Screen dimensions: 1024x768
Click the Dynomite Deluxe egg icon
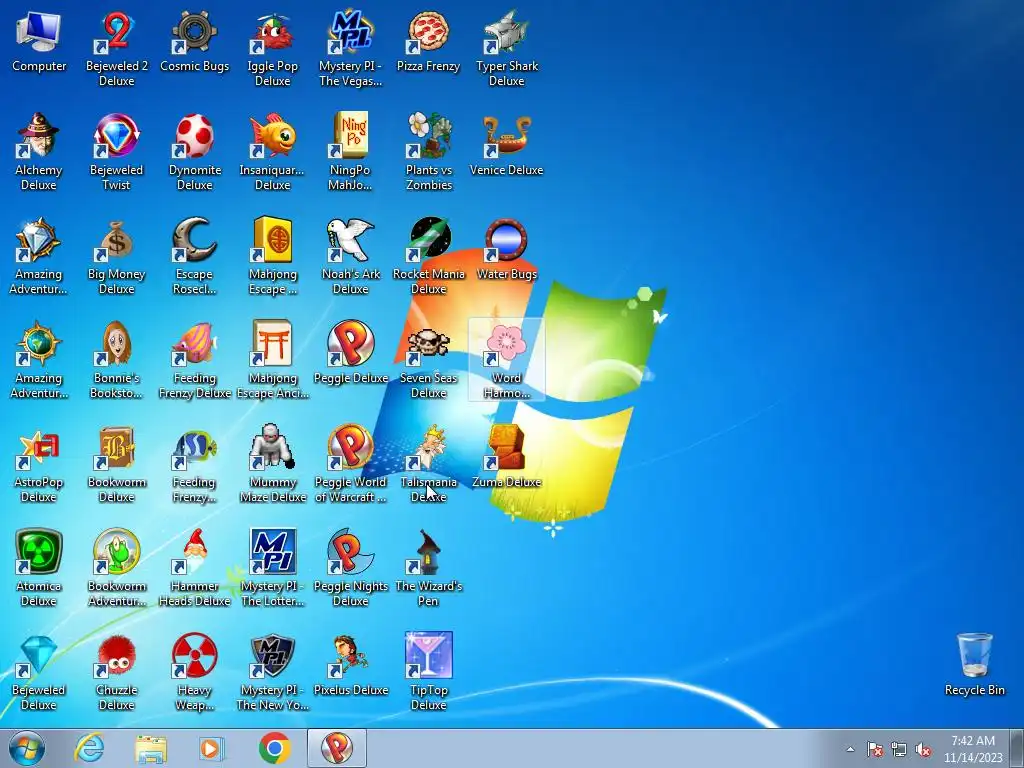(195, 152)
